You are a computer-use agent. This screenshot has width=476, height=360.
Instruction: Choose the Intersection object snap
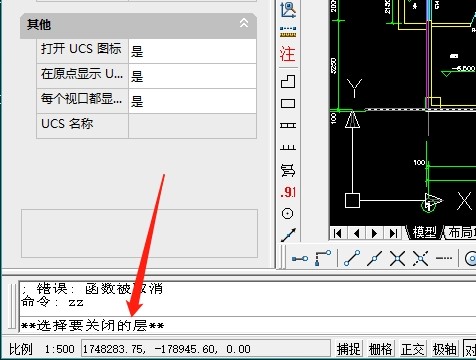click(397, 258)
